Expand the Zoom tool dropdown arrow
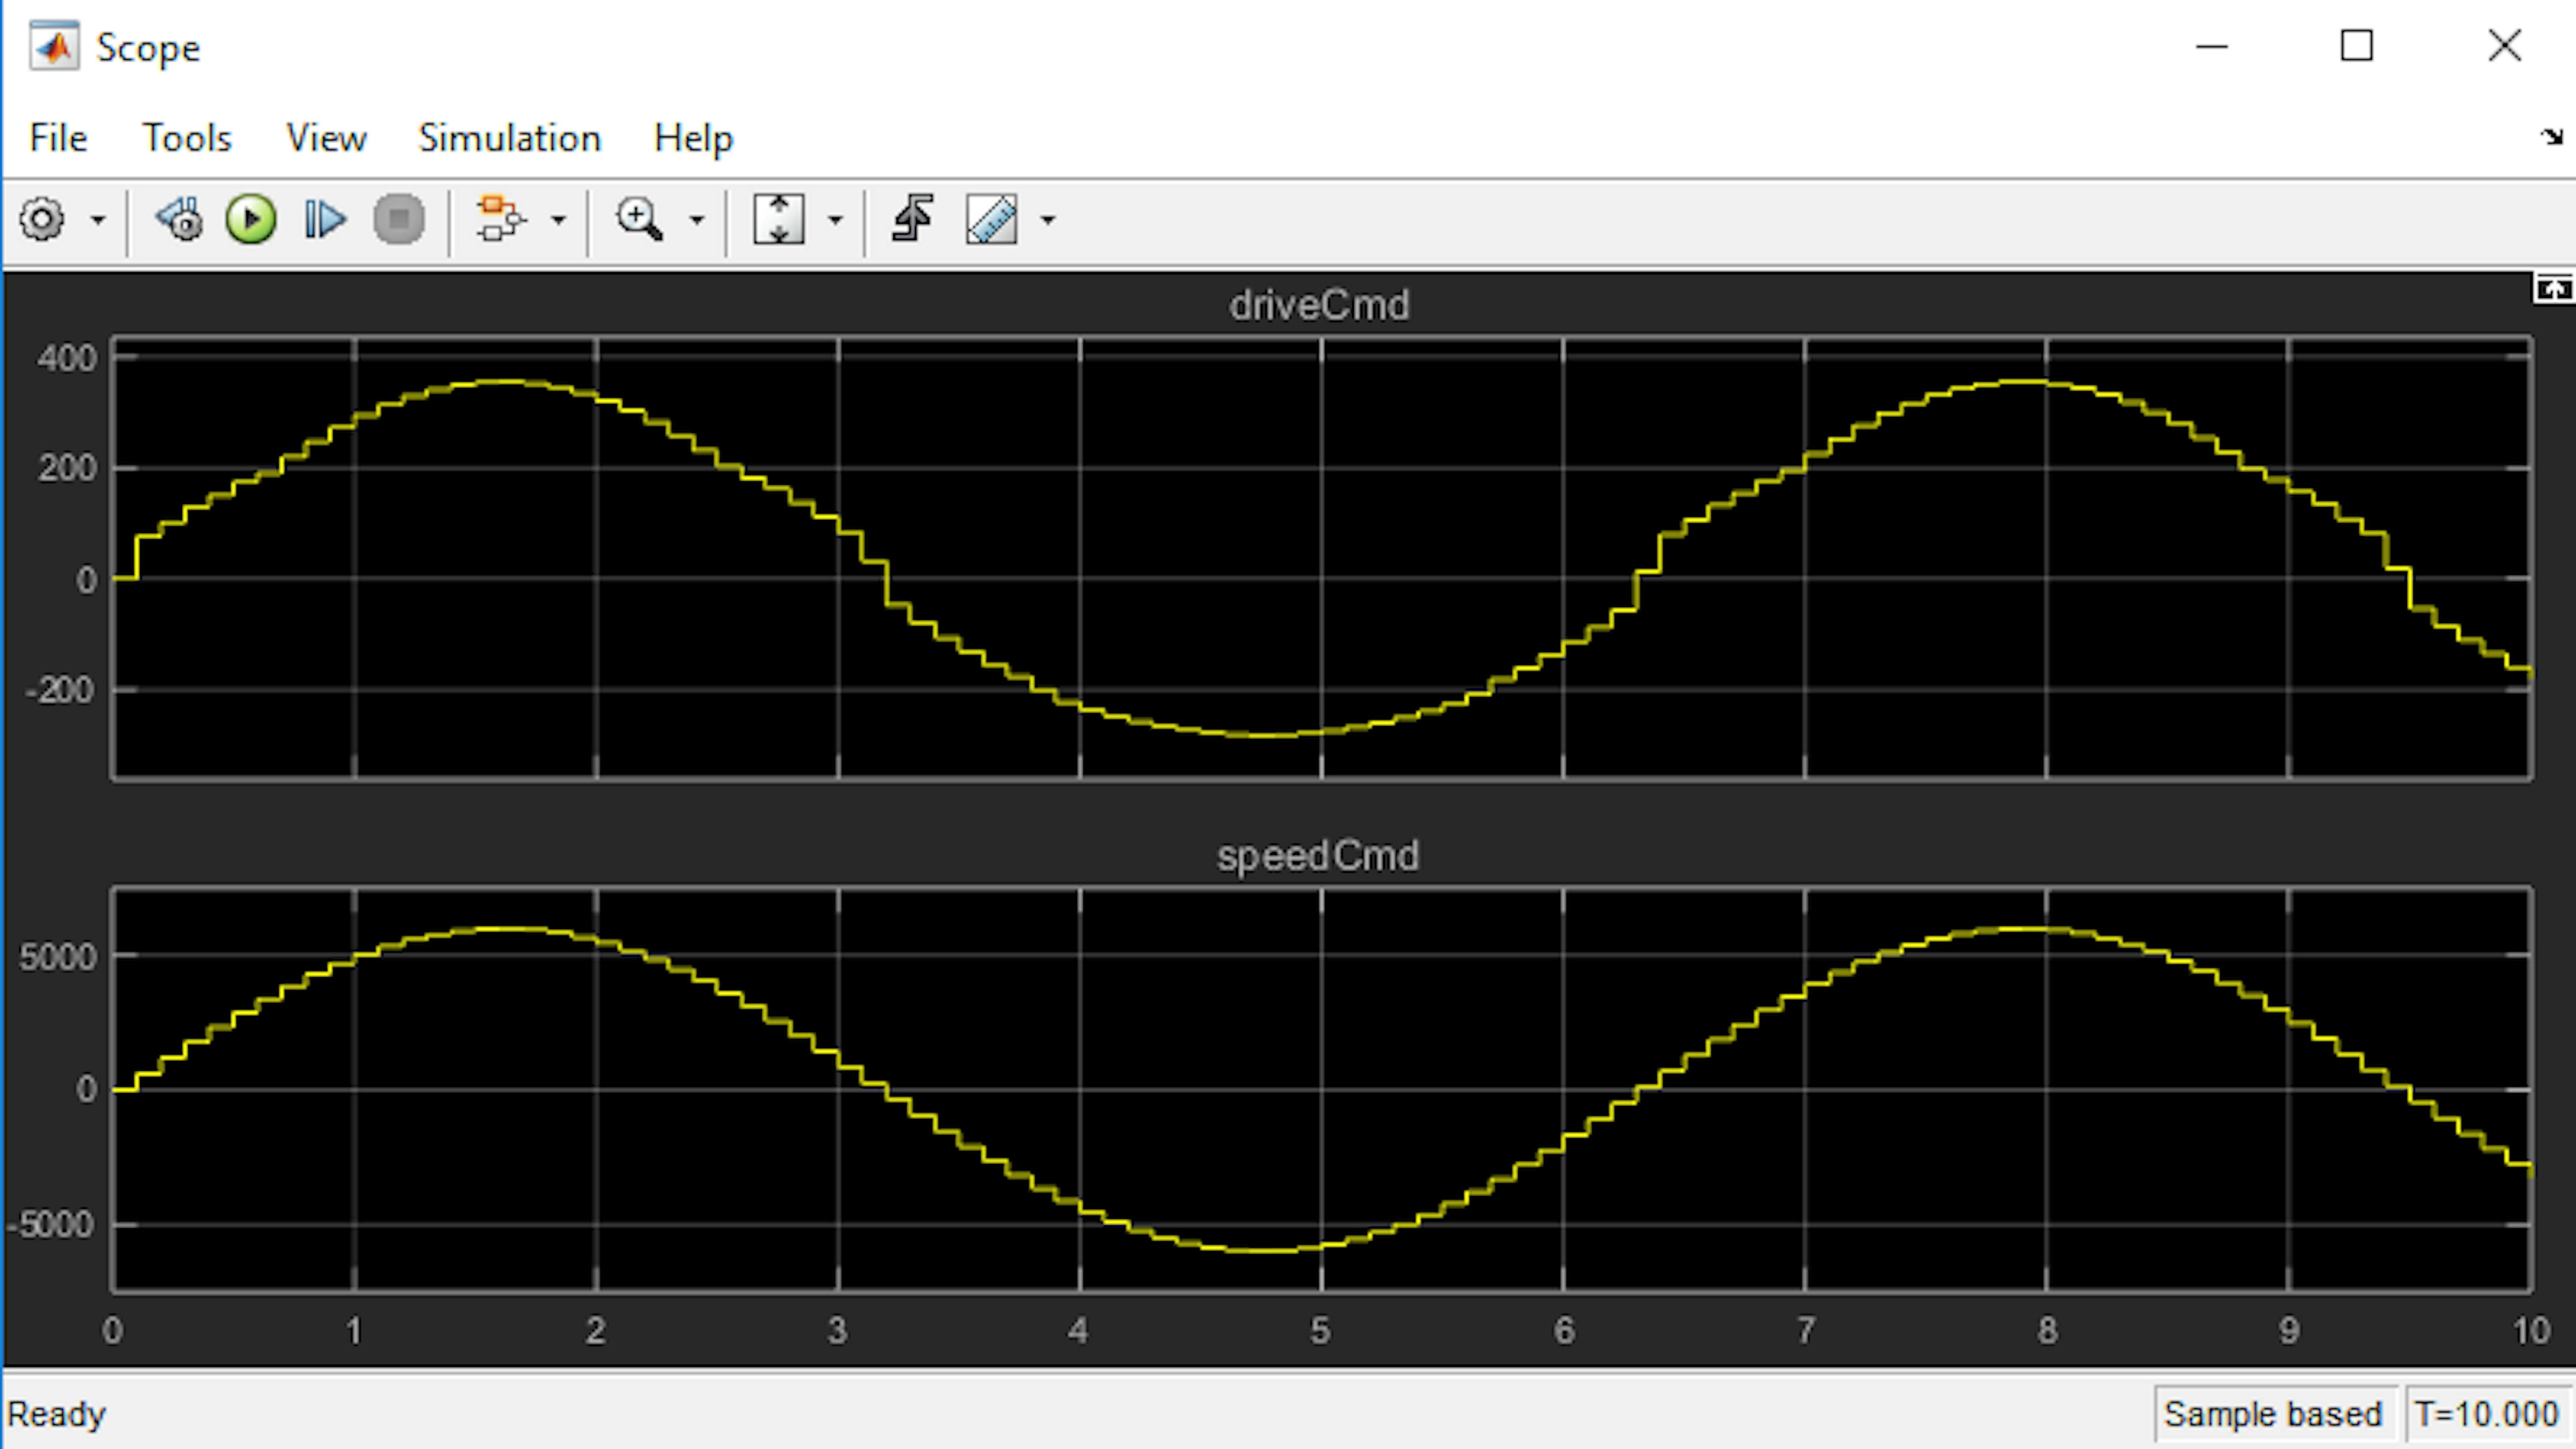Image resolution: width=2576 pixels, height=1449 pixels. point(697,220)
